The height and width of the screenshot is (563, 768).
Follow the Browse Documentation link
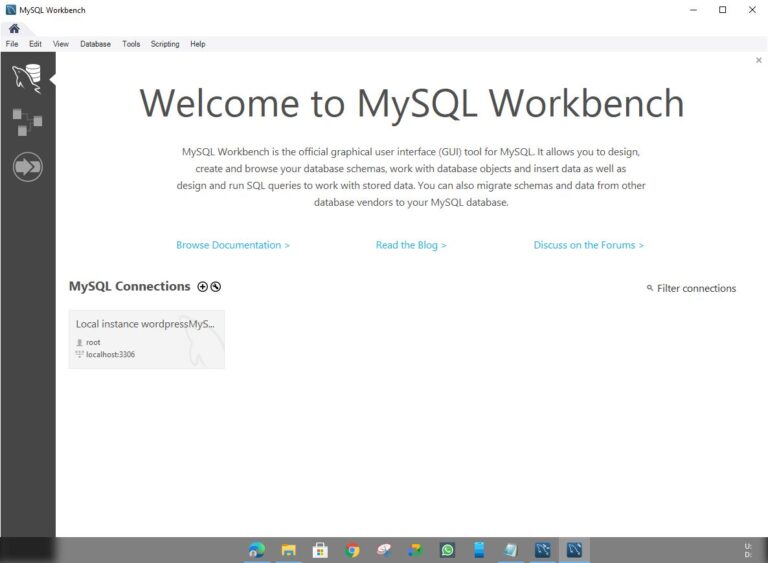233,245
